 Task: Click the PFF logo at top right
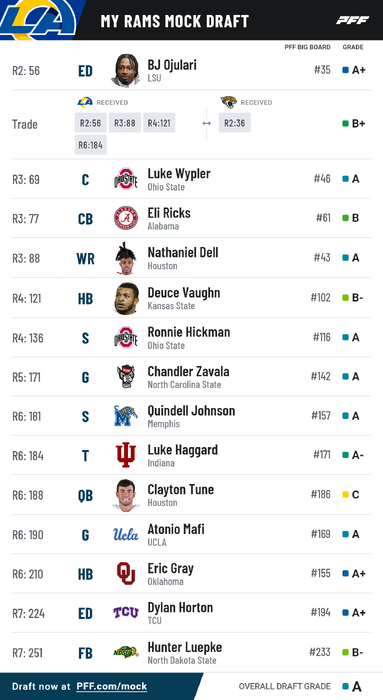pos(352,20)
